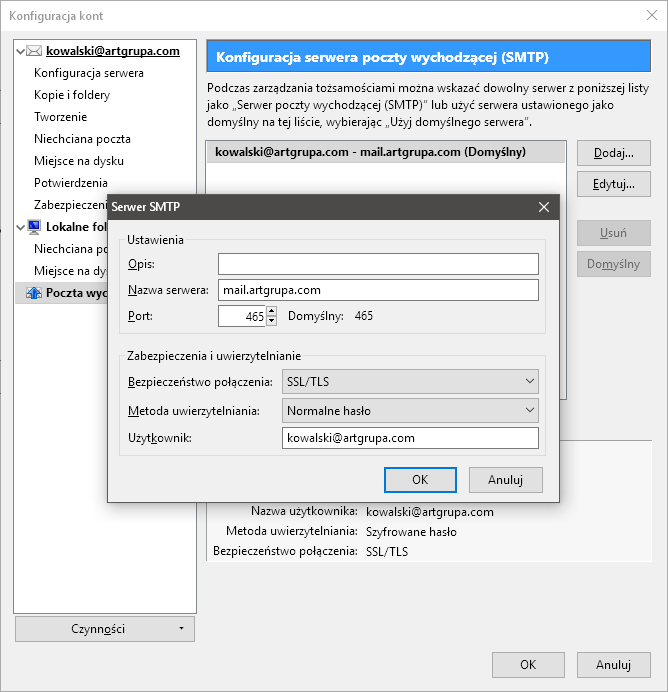Viewport: 668px width, 692px height.
Task: Collapse the Lokalne foldery tree node
Action: tap(20, 228)
